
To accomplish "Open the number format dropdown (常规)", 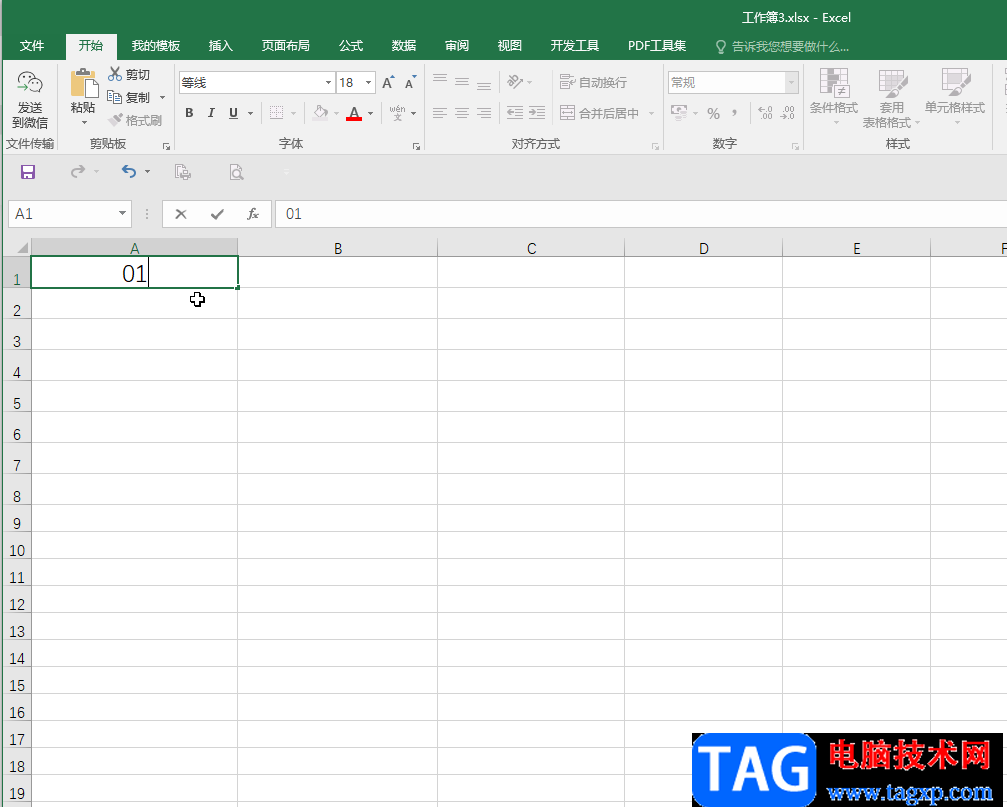I will pyautogui.click(x=792, y=83).
